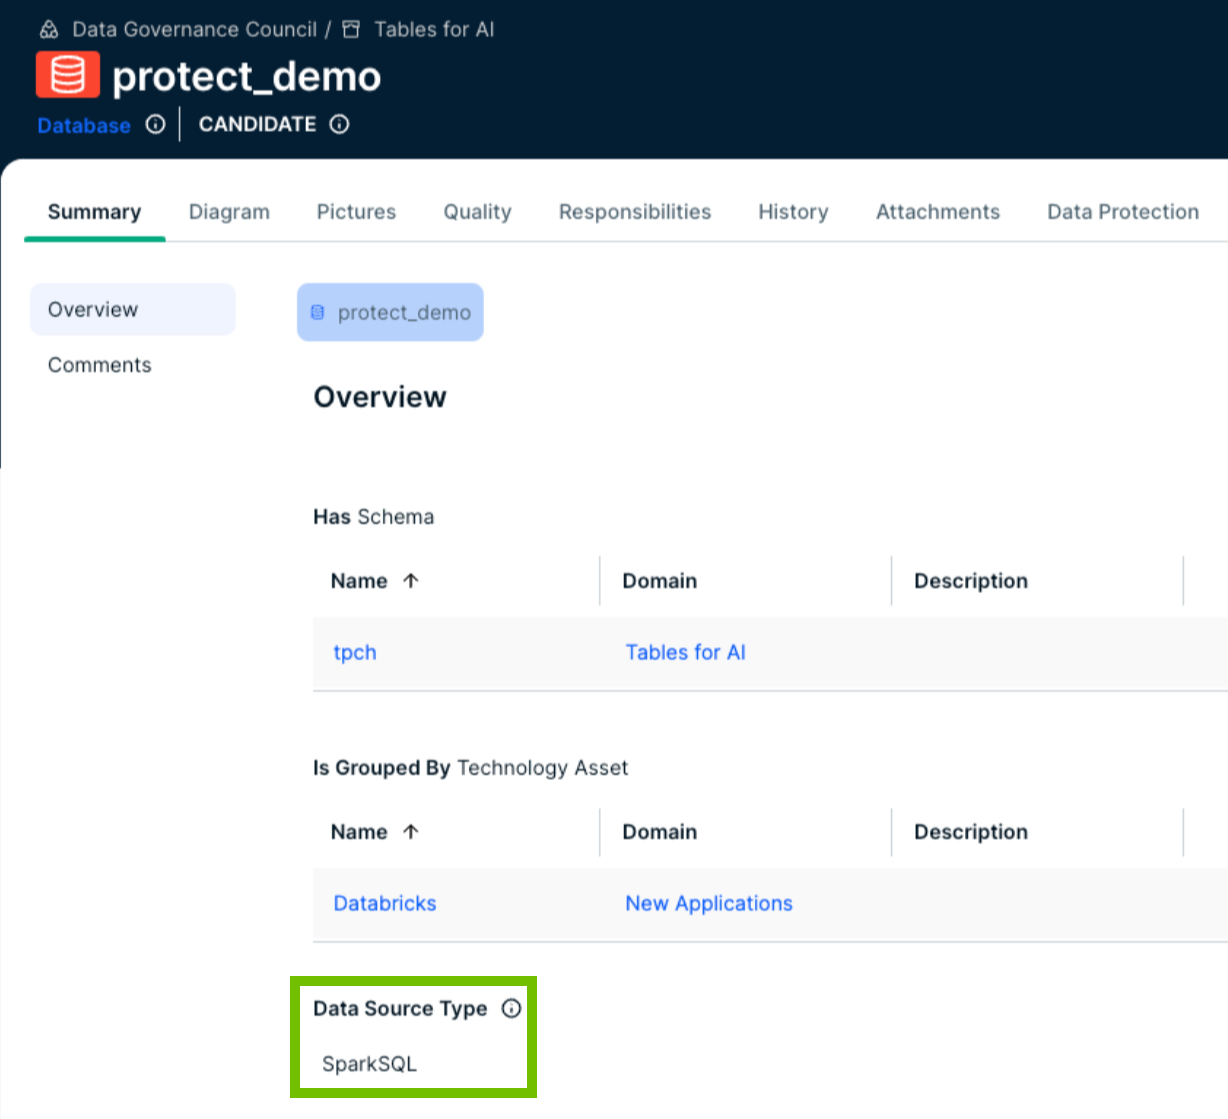Open the info tooltip next to CANDIDATE
The image size is (1228, 1119).
click(x=339, y=124)
